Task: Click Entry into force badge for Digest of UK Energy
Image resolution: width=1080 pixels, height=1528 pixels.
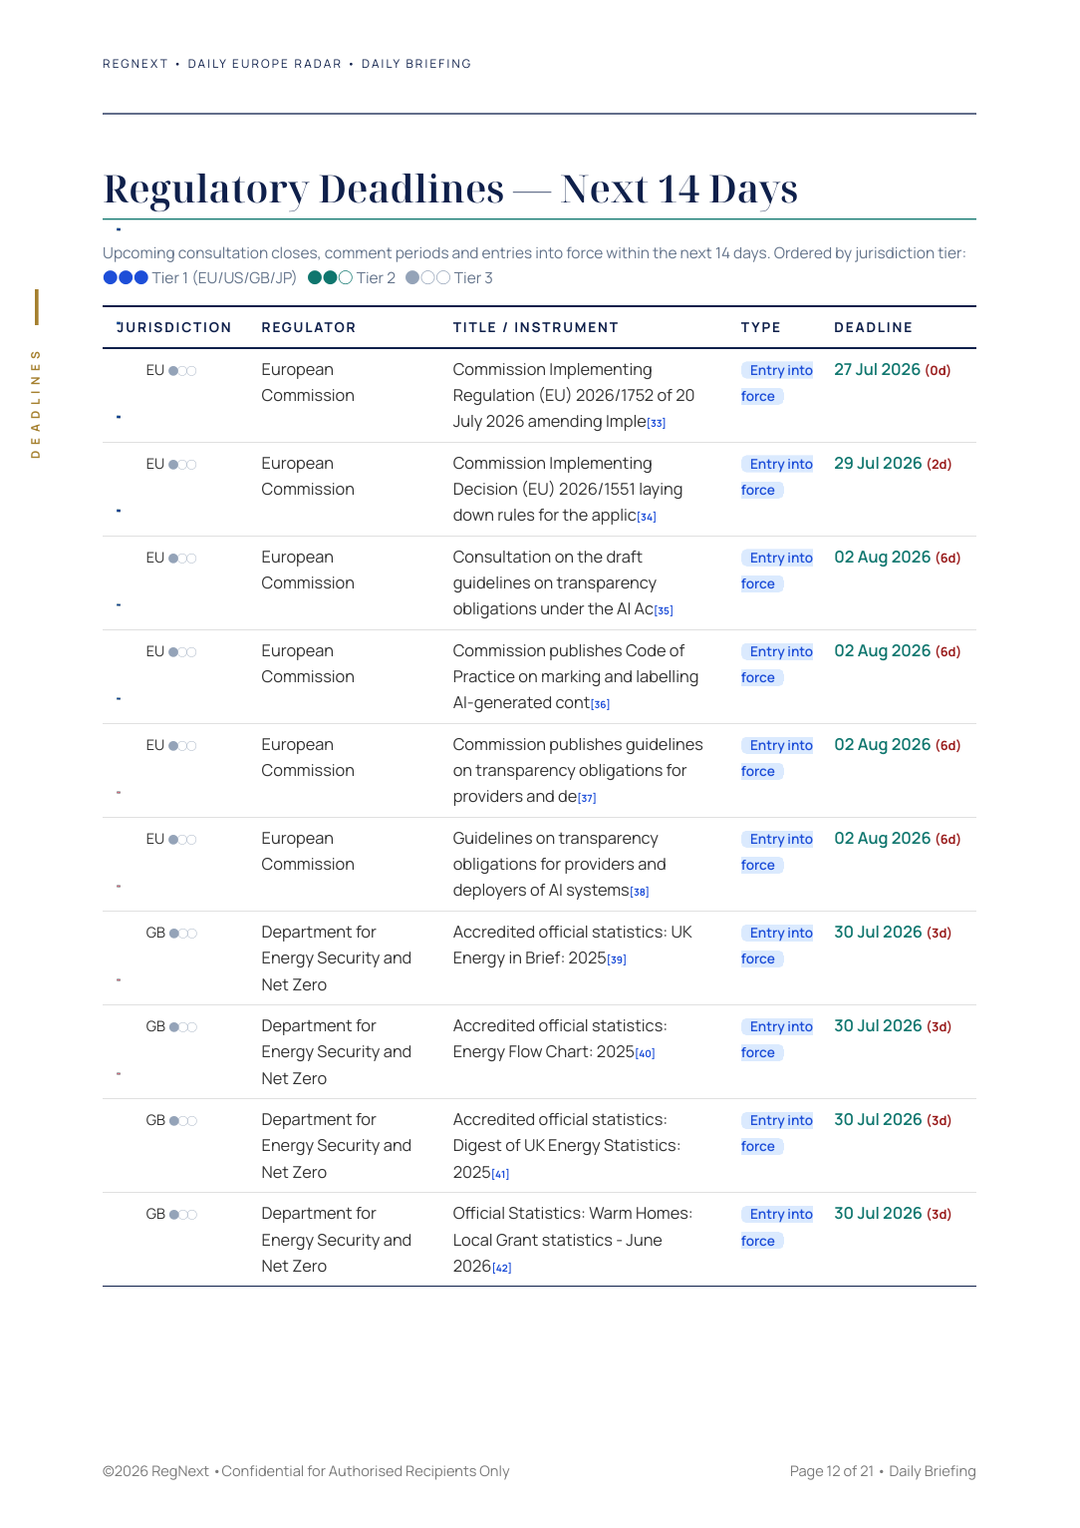Action: [778, 1133]
